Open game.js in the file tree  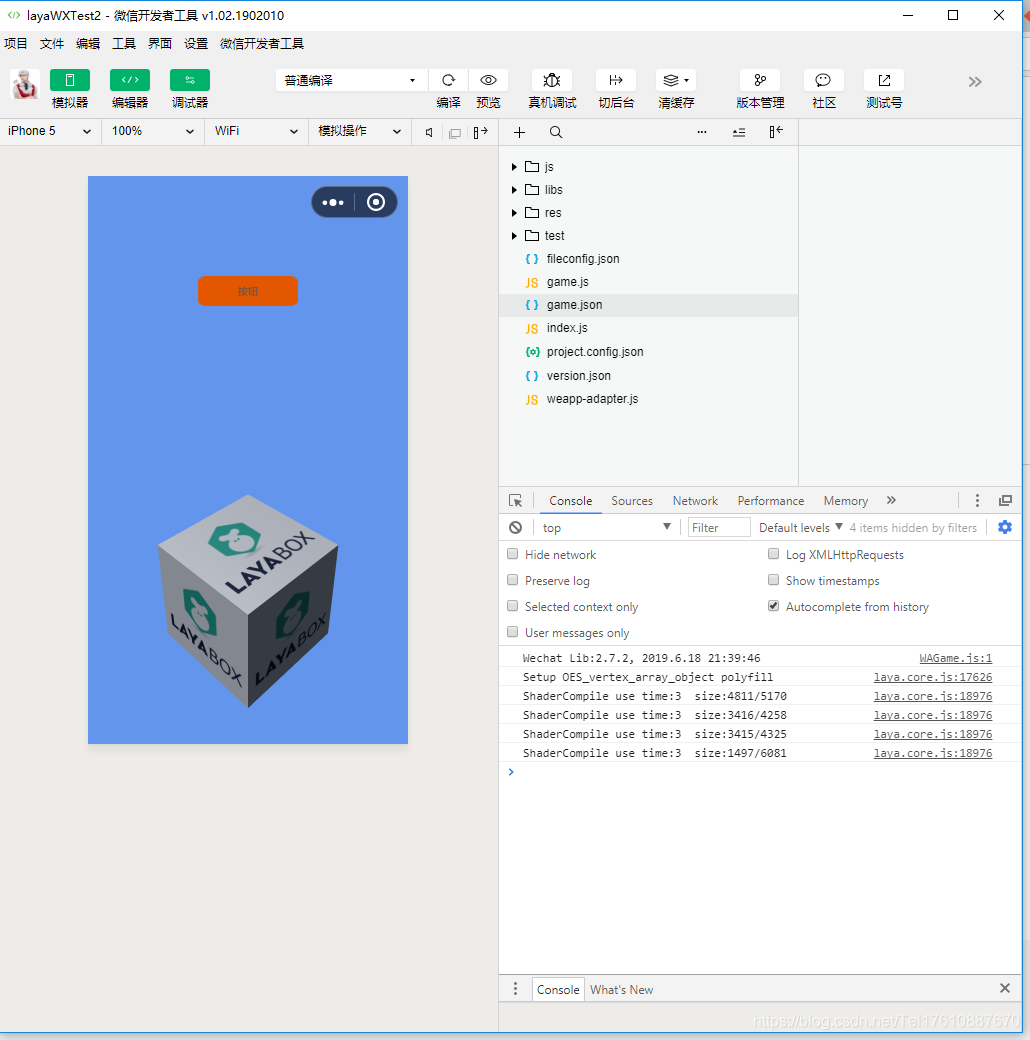coord(568,282)
